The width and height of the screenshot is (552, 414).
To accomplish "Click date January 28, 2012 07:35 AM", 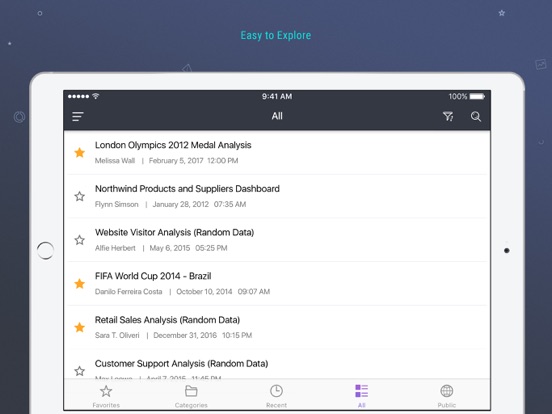I will [199, 205].
